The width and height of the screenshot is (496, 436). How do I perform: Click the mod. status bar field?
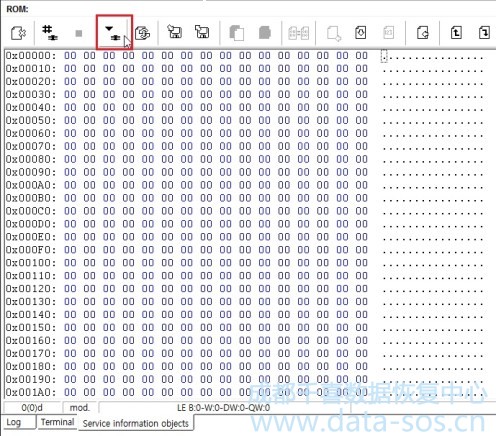coord(79,408)
